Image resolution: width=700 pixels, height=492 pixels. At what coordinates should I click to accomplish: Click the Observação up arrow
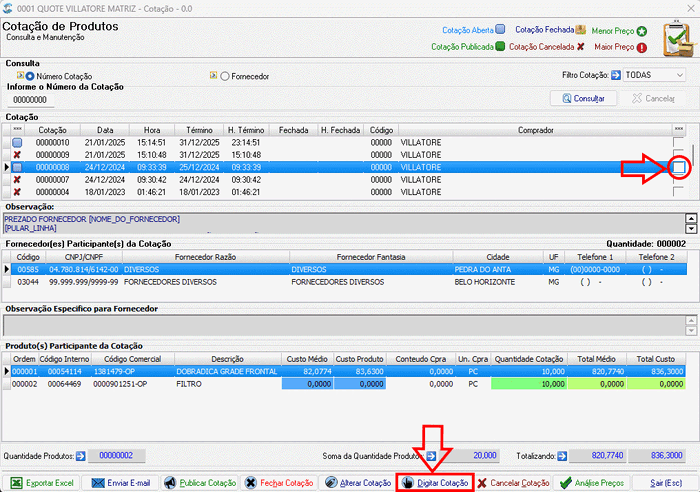tap(691, 219)
